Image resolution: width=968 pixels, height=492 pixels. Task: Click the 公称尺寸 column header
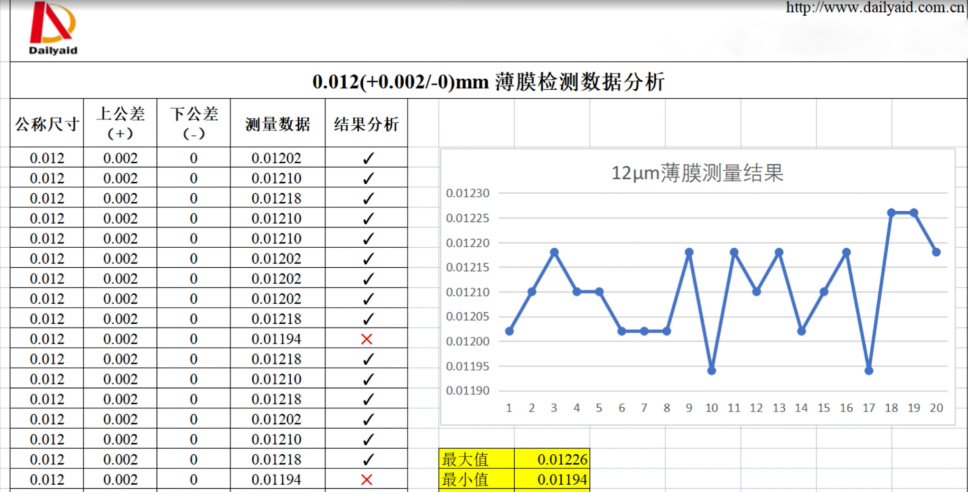click(x=47, y=124)
